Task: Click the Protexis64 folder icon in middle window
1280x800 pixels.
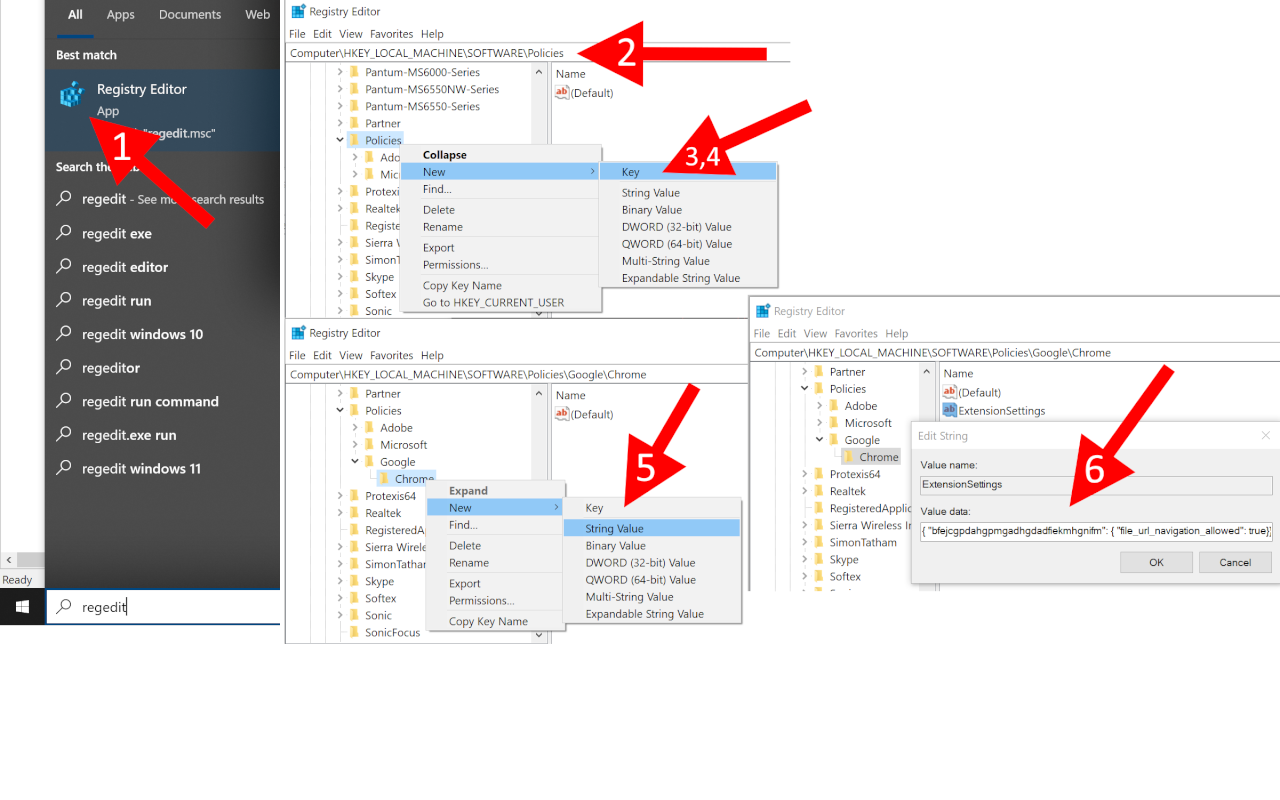Action: point(353,496)
